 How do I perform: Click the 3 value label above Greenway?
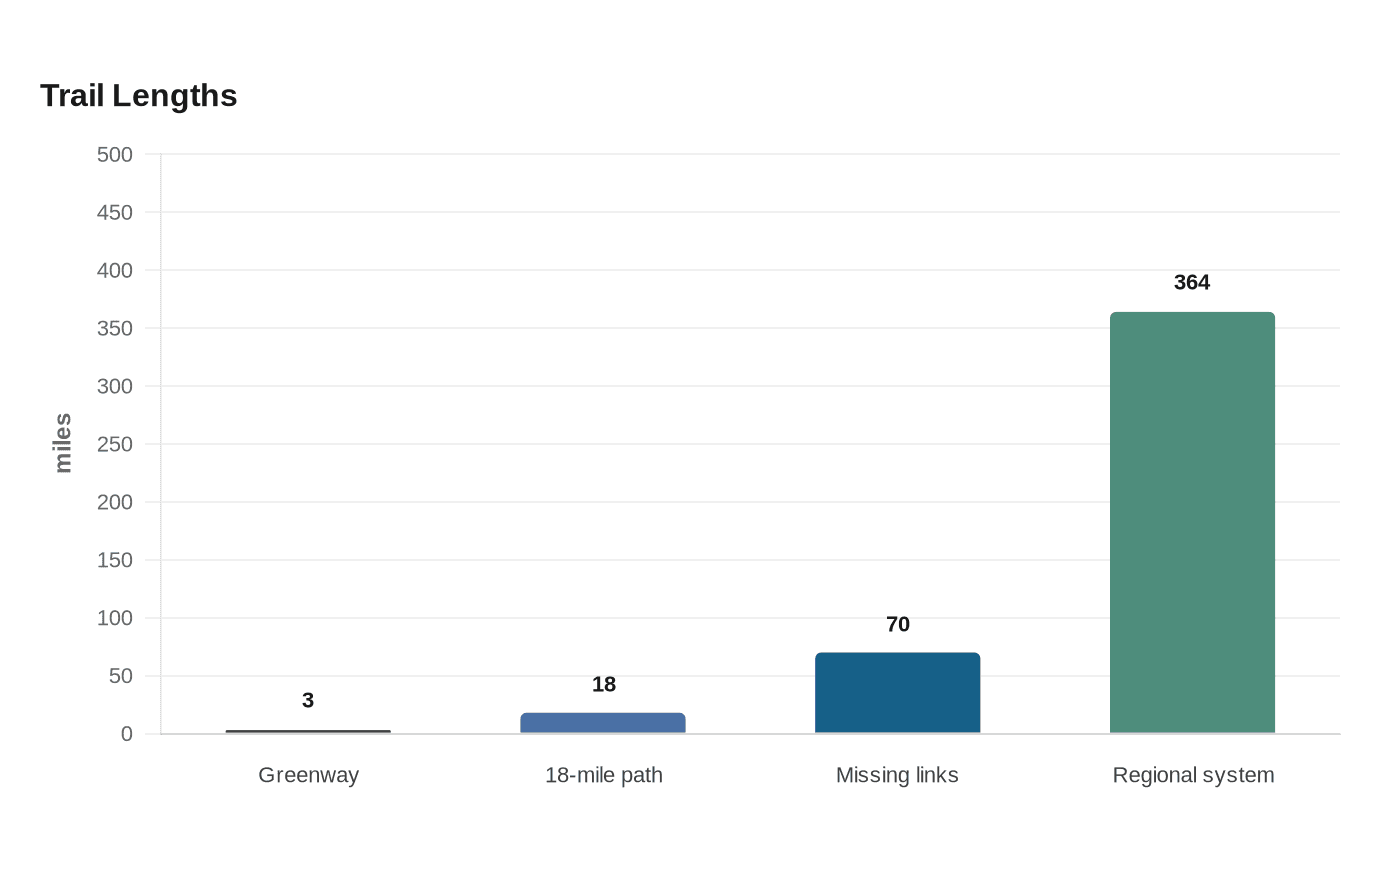pos(308,701)
